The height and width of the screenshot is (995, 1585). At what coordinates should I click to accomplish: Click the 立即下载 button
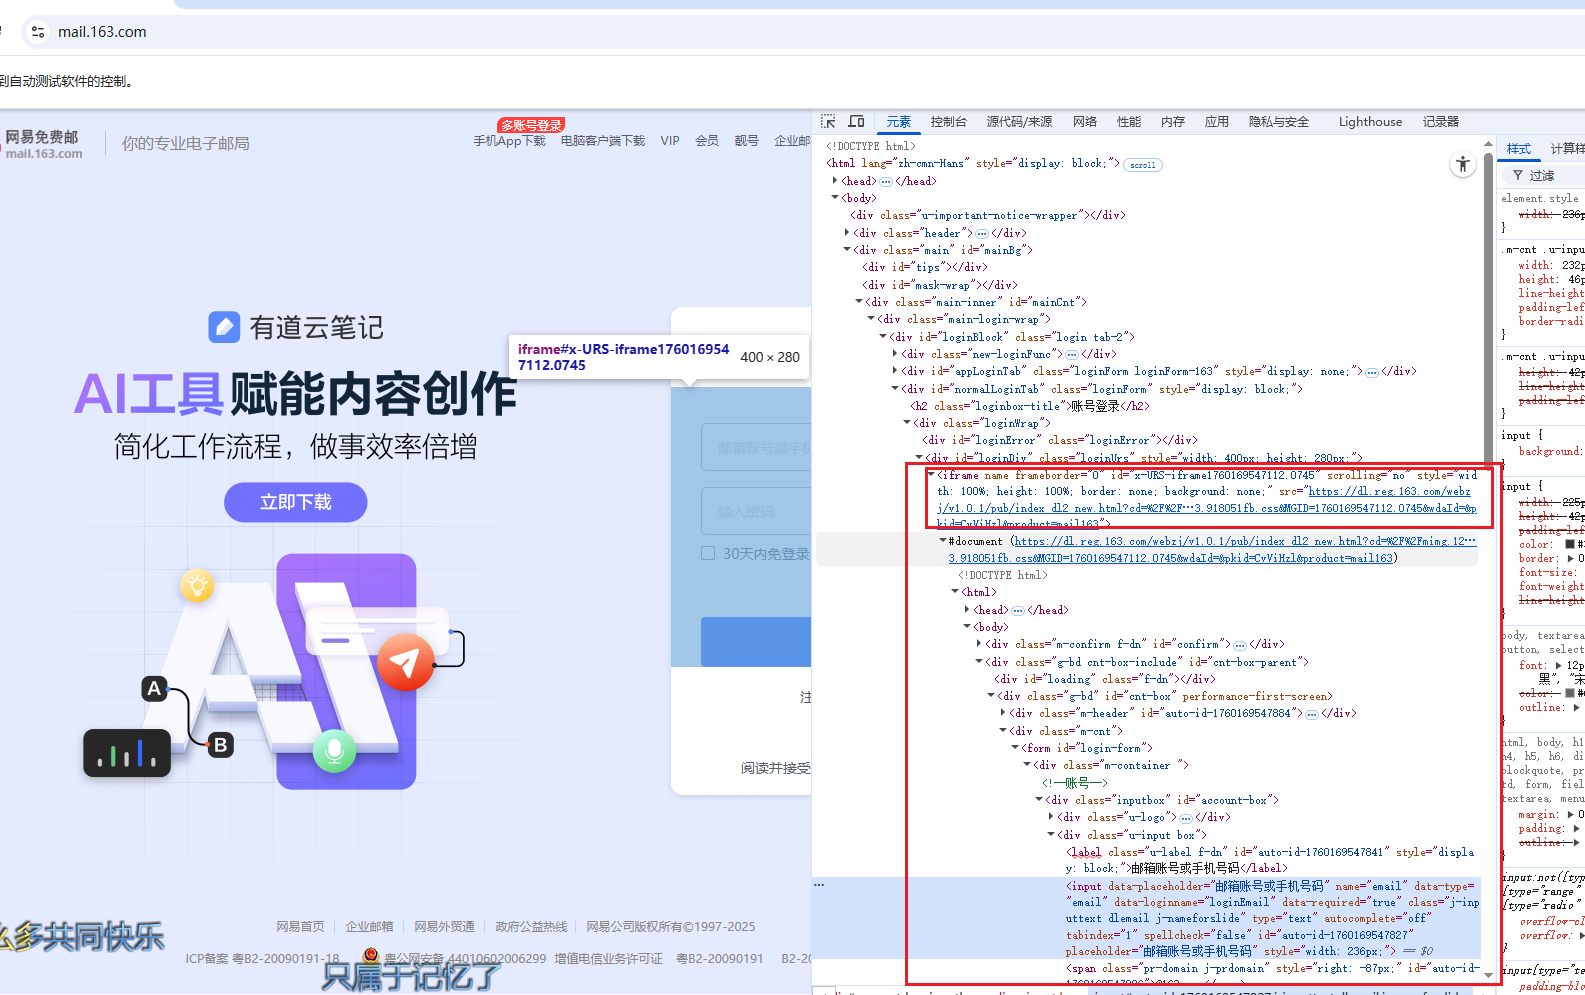[296, 502]
